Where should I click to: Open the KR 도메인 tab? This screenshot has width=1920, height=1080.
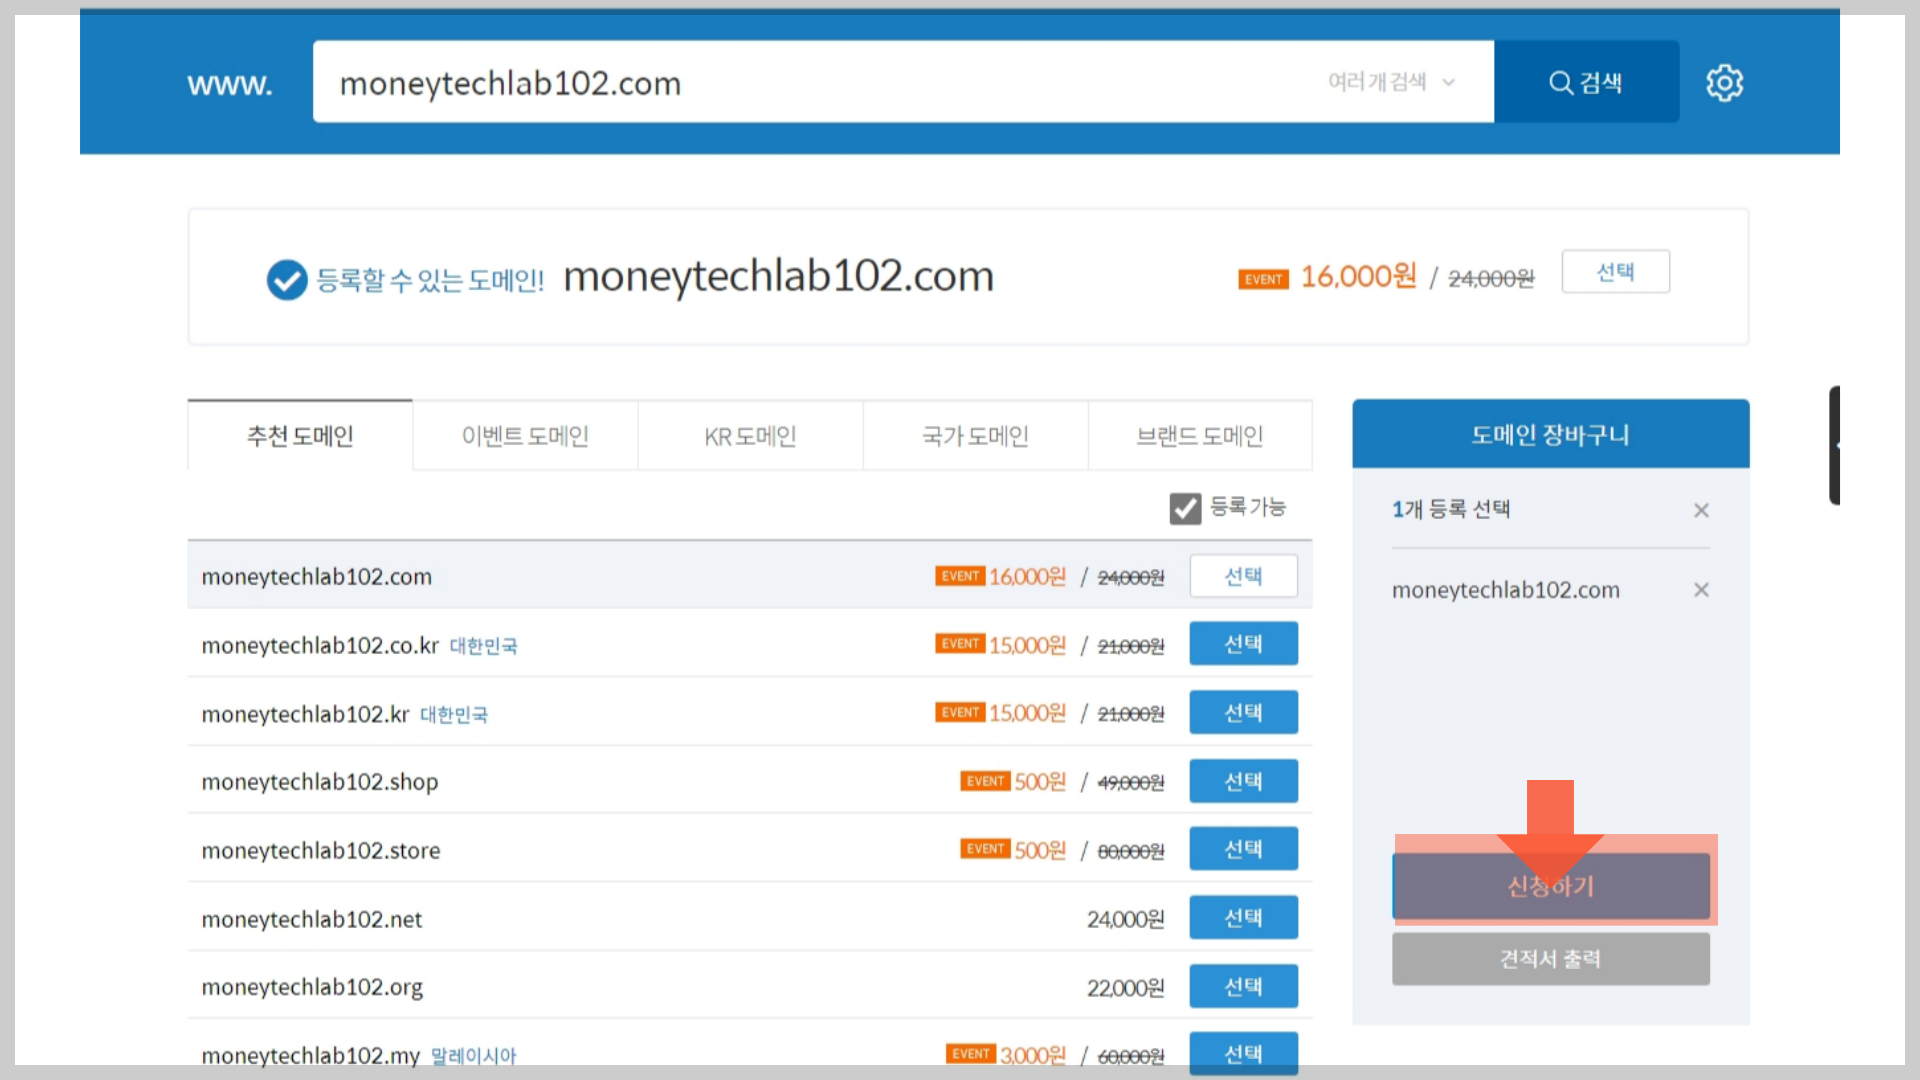750,436
